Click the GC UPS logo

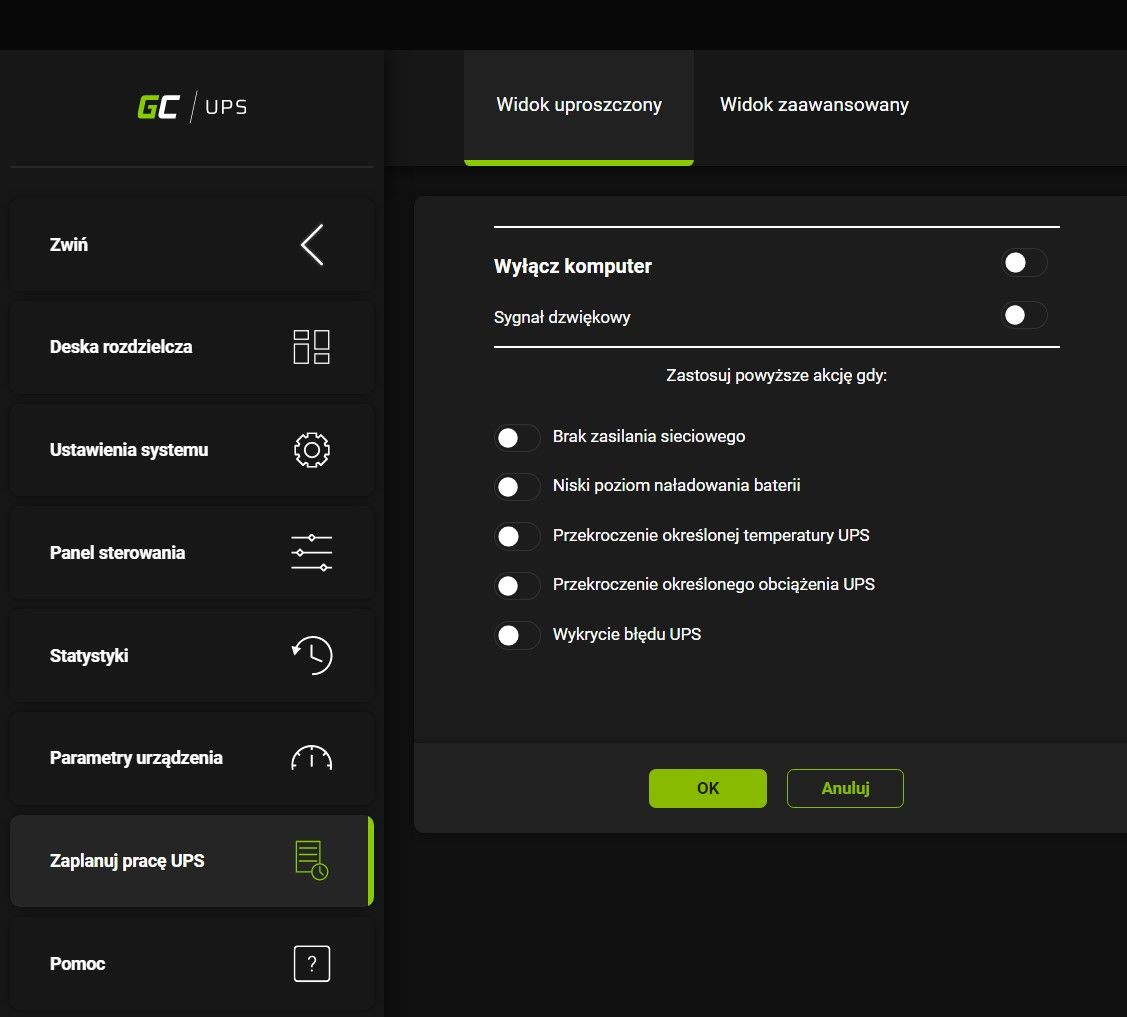pos(192,107)
